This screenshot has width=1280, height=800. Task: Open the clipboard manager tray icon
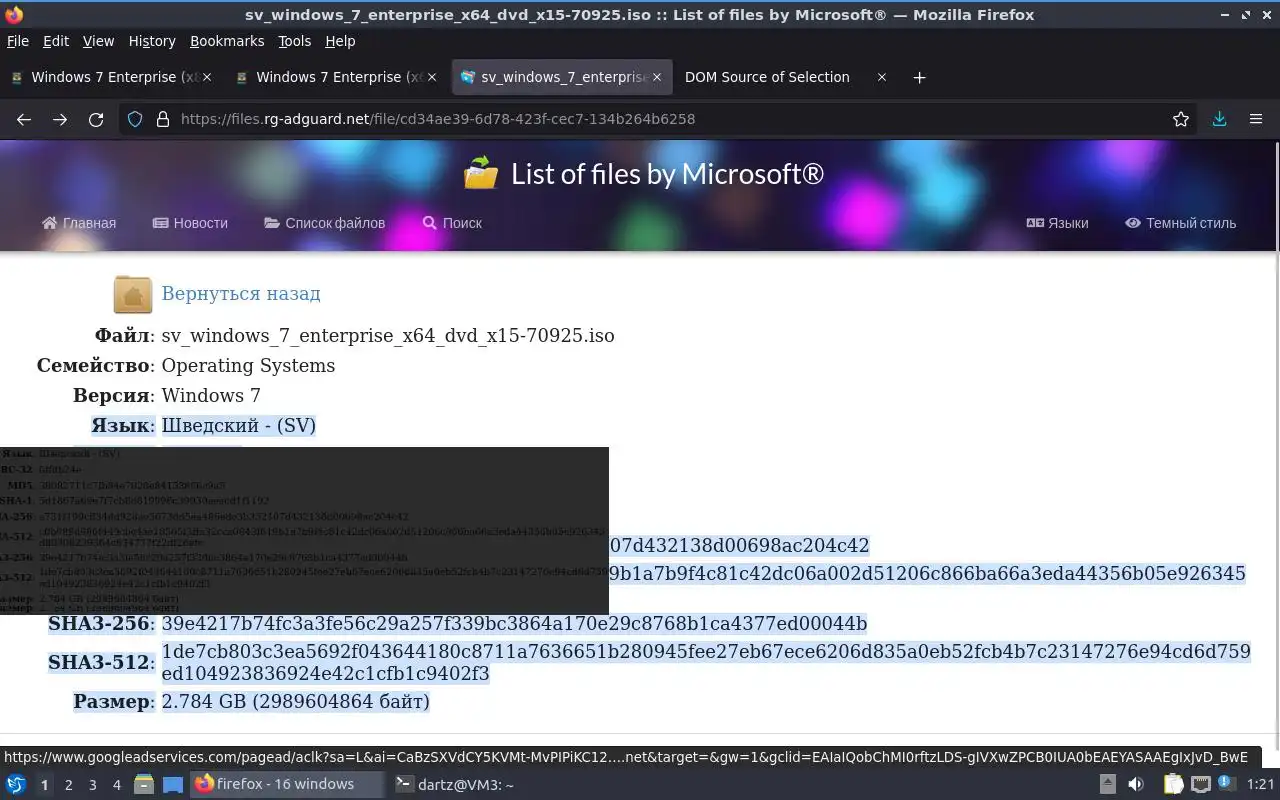point(1173,785)
